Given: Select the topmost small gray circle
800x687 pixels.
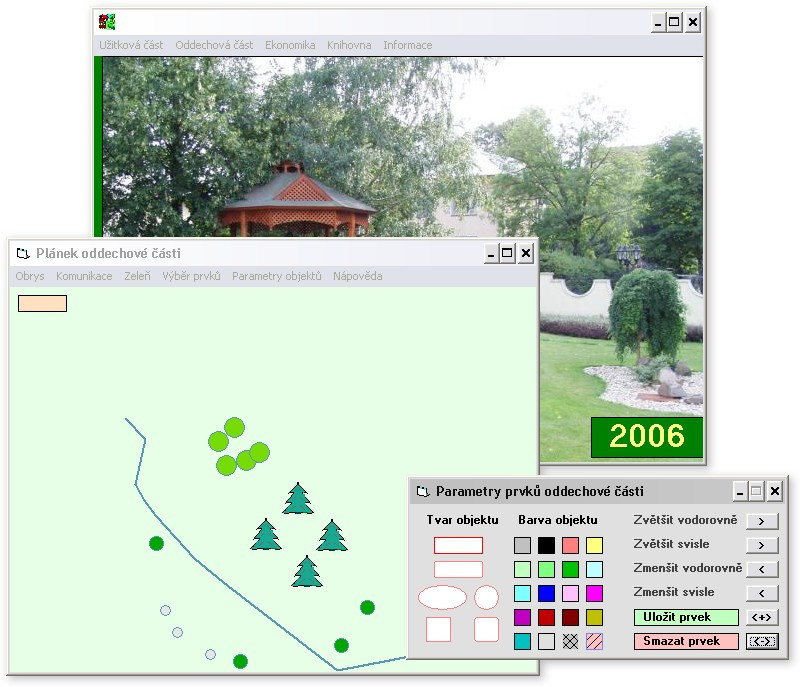Looking at the screenshot, I should tap(165, 610).
